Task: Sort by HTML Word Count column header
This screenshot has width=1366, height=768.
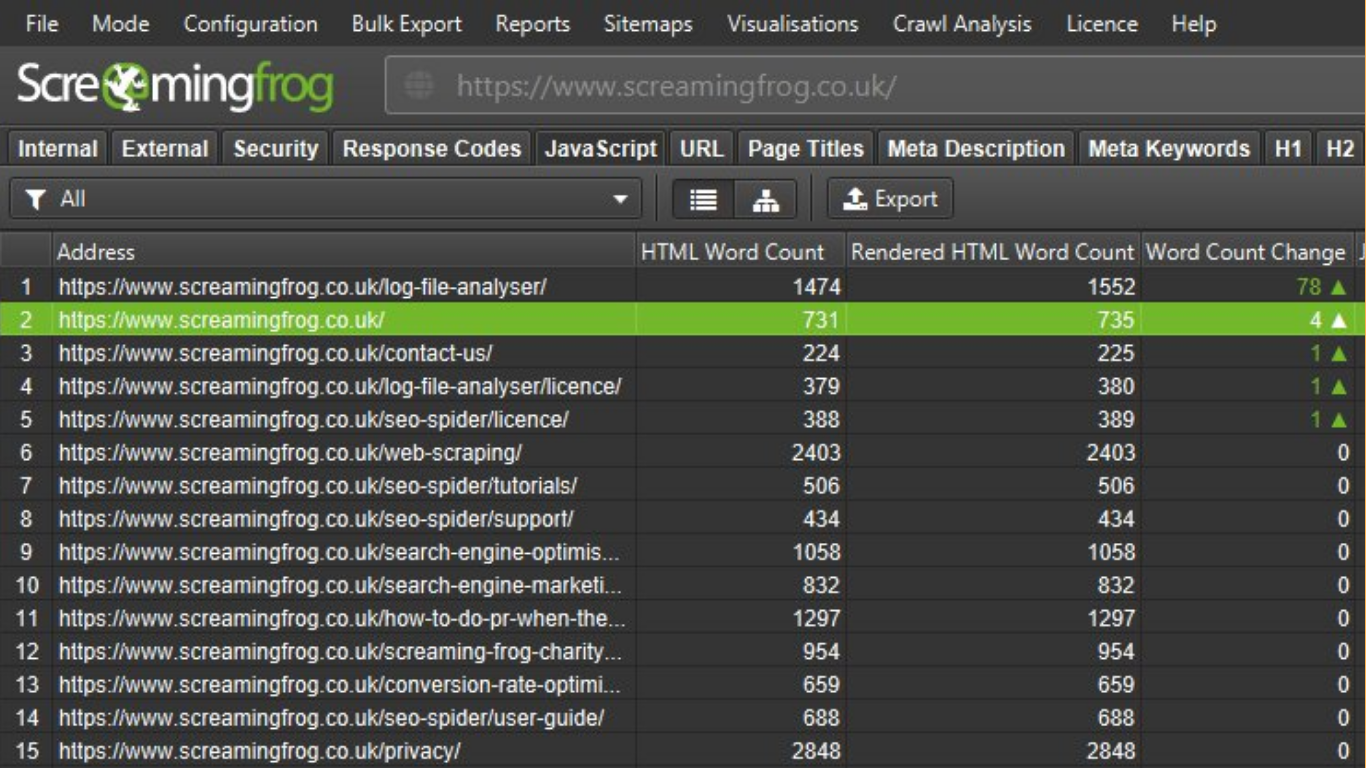Action: click(741, 252)
